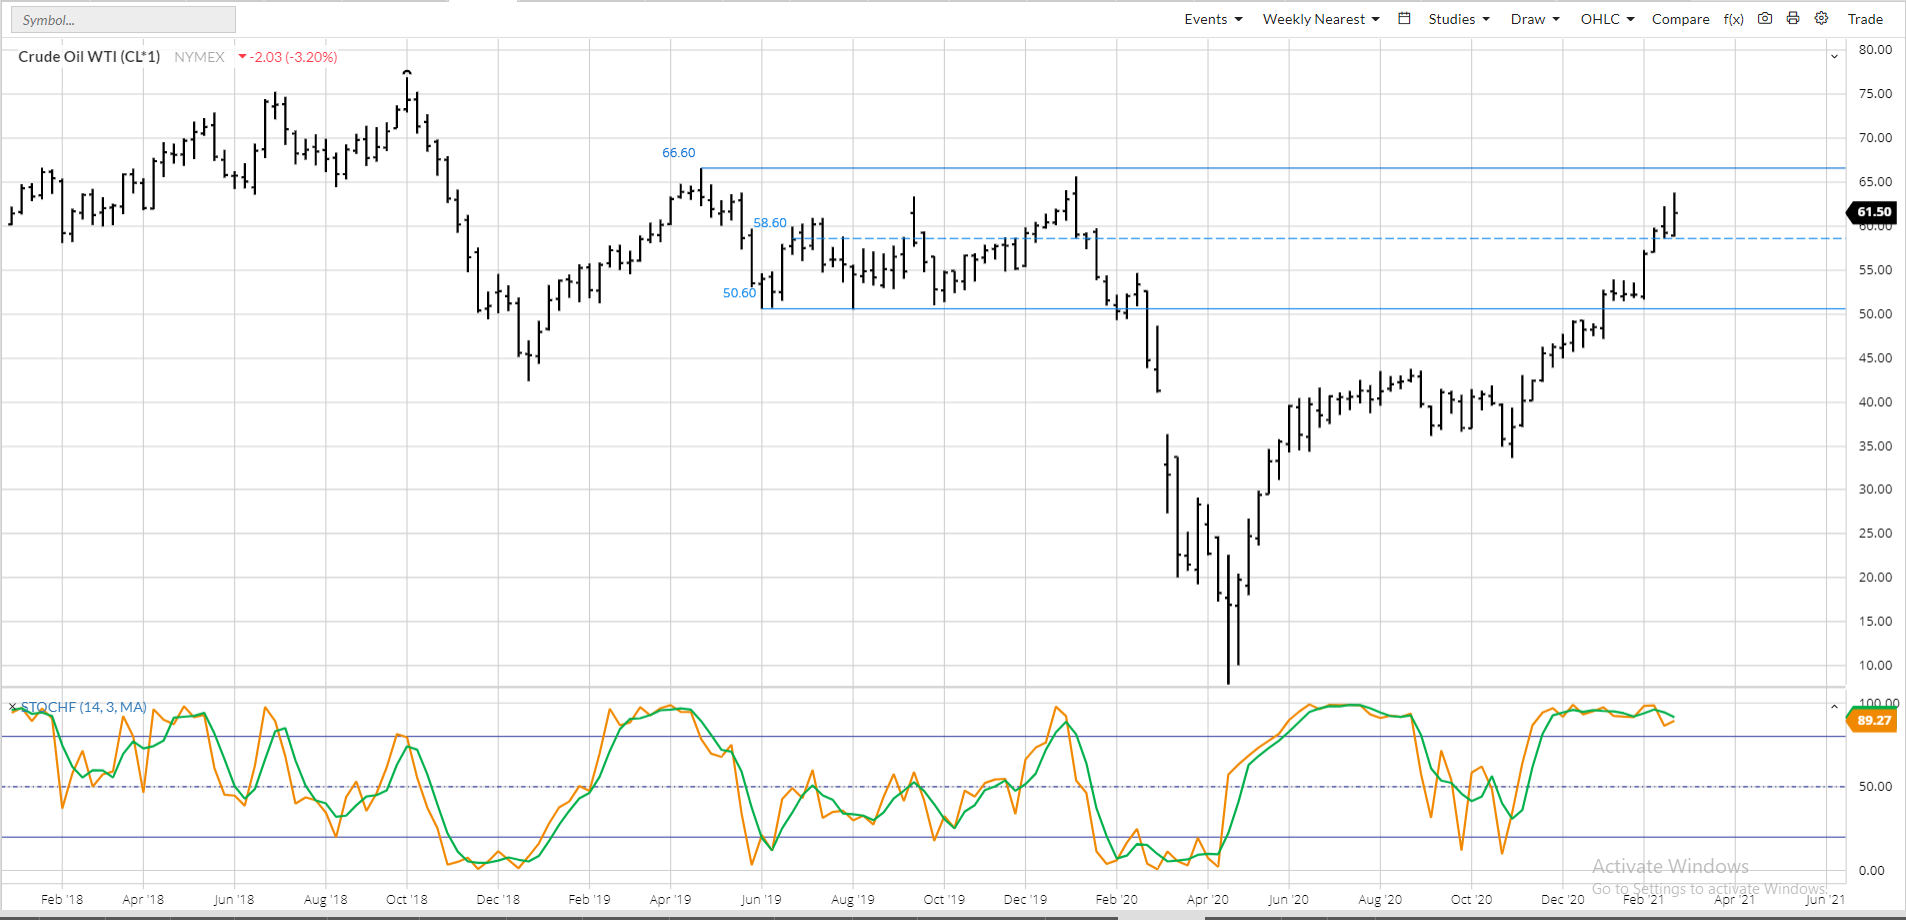Open the calendar date range picker

[x=1404, y=19]
